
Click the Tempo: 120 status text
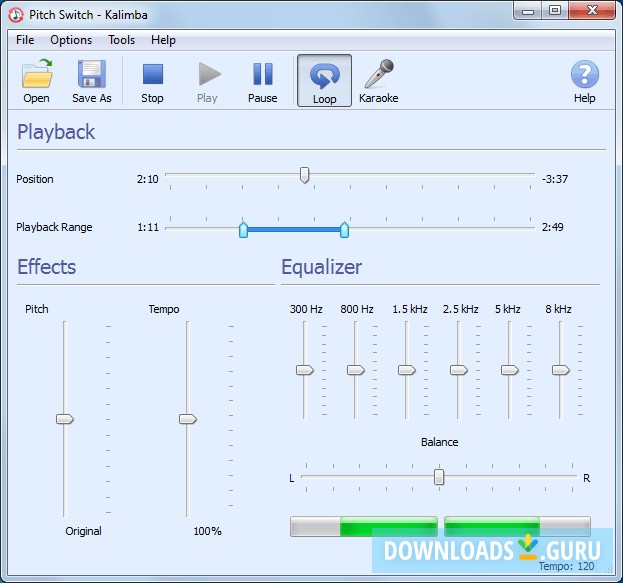566,566
